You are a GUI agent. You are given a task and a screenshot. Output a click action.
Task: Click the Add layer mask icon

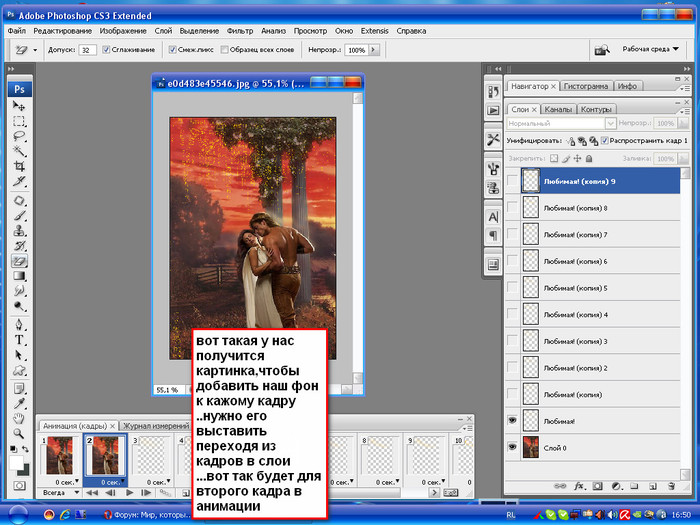point(598,486)
